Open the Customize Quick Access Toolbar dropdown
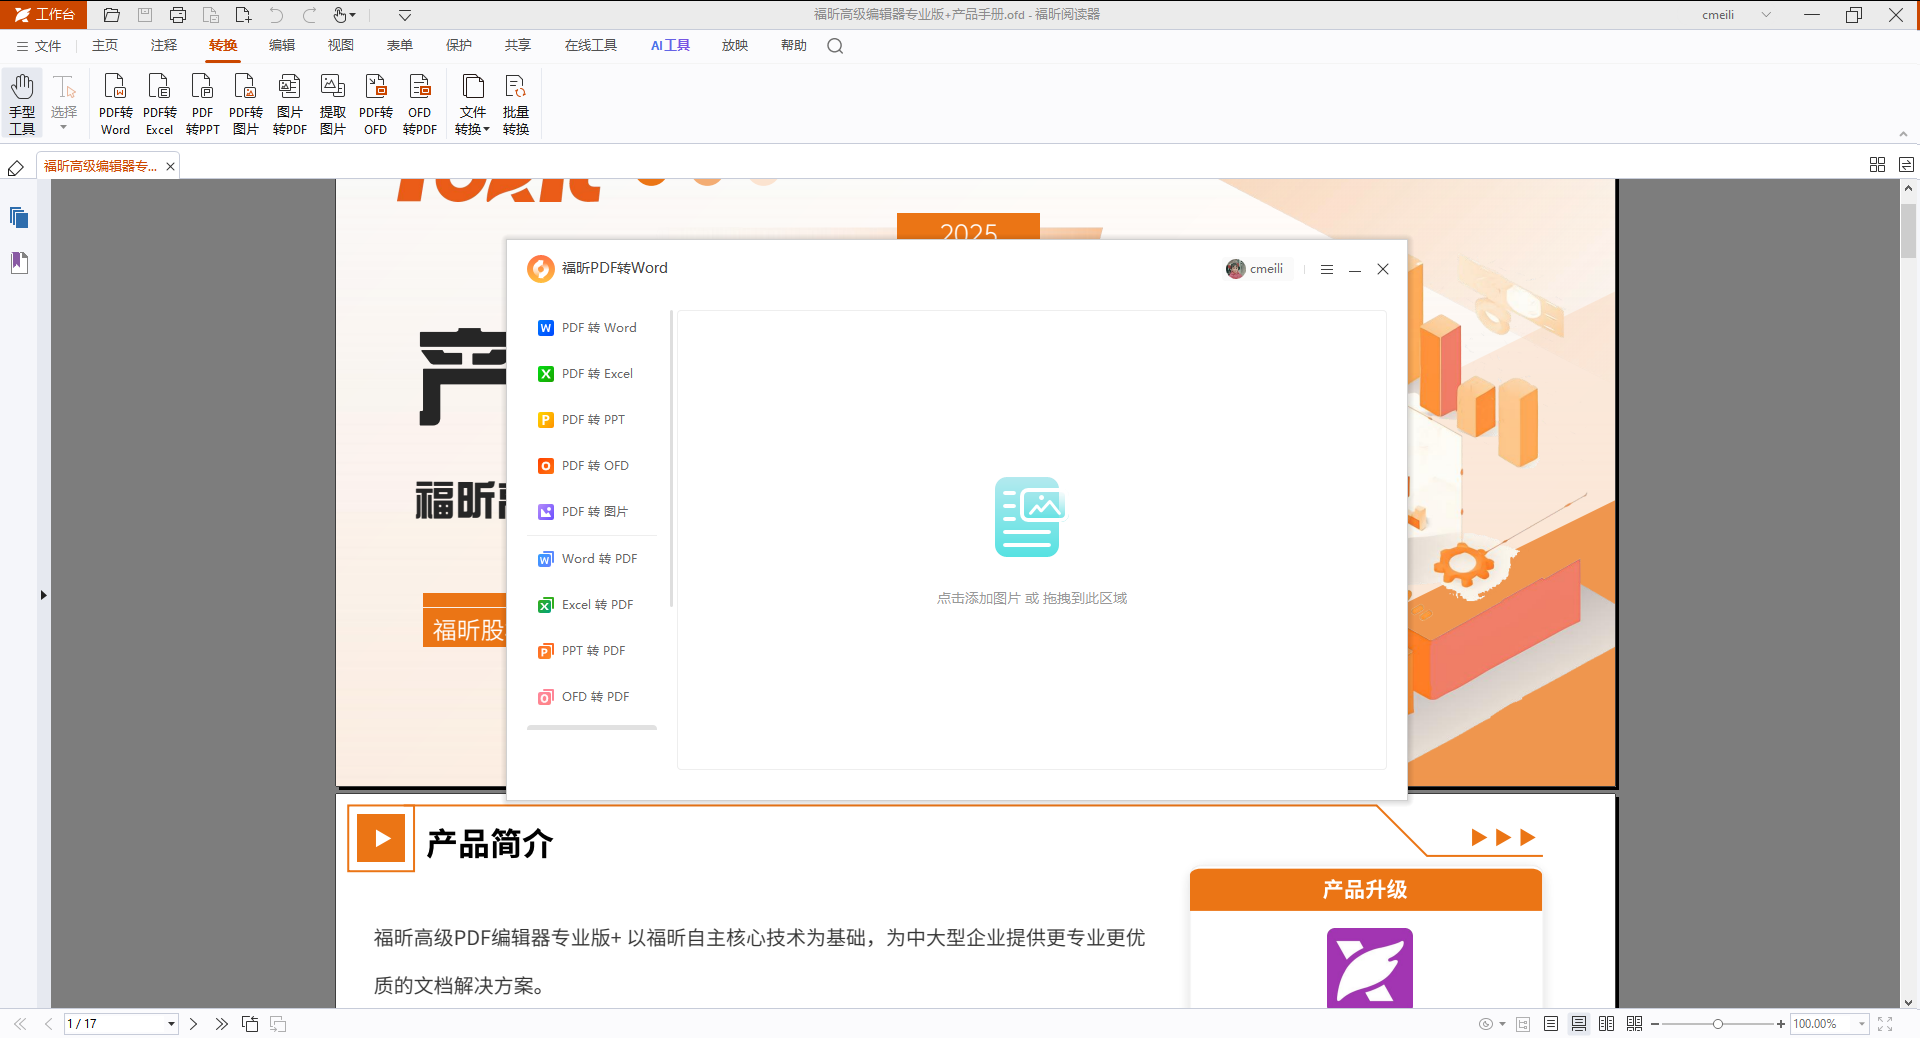Image resolution: width=1920 pixels, height=1038 pixels. click(405, 15)
